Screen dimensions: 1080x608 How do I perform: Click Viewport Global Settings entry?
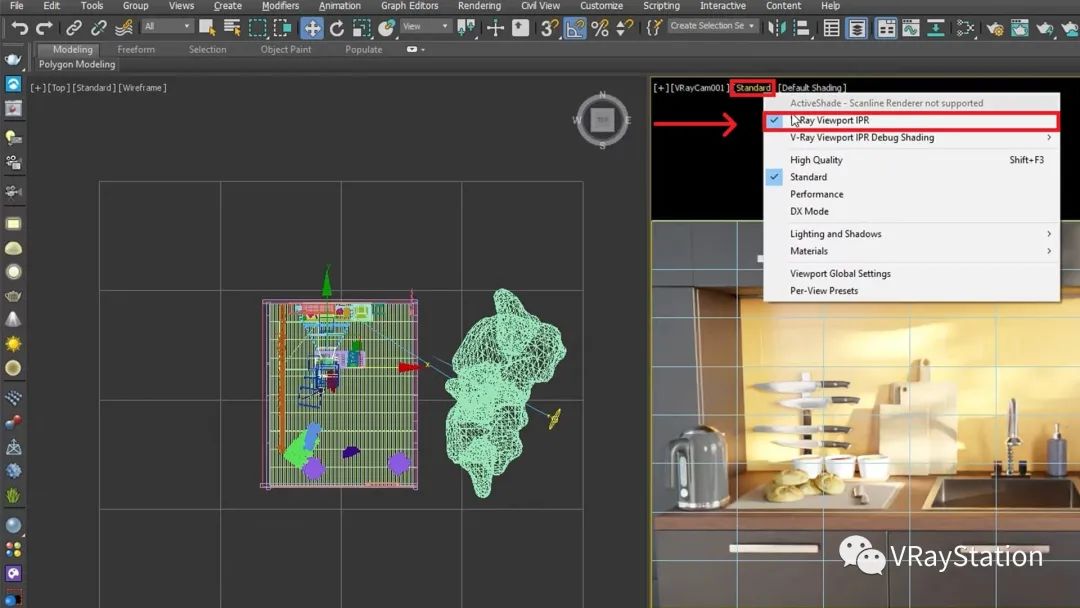pos(840,274)
